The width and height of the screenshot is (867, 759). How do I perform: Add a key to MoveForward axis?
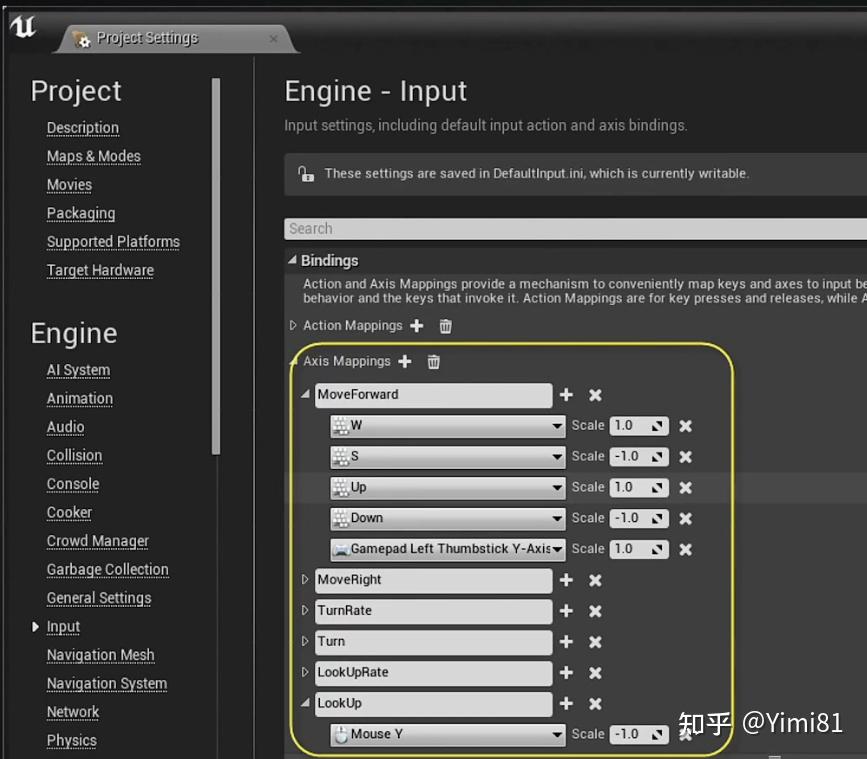(566, 395)
